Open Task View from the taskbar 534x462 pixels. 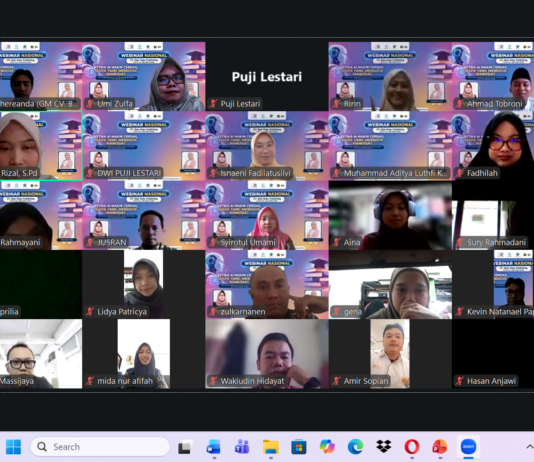click(185, 447)
